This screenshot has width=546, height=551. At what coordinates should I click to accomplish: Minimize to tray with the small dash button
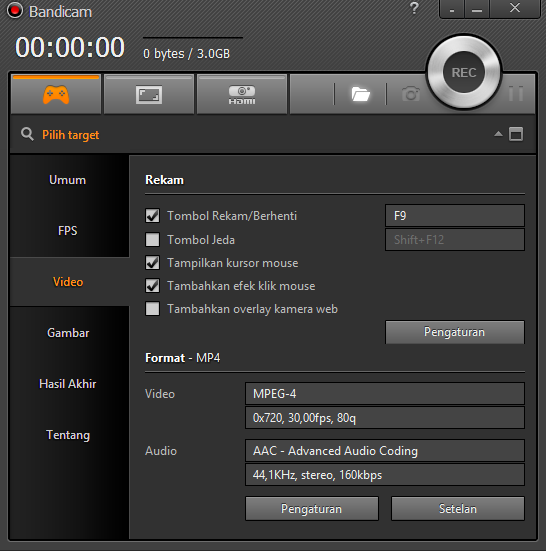coord(452,9)
